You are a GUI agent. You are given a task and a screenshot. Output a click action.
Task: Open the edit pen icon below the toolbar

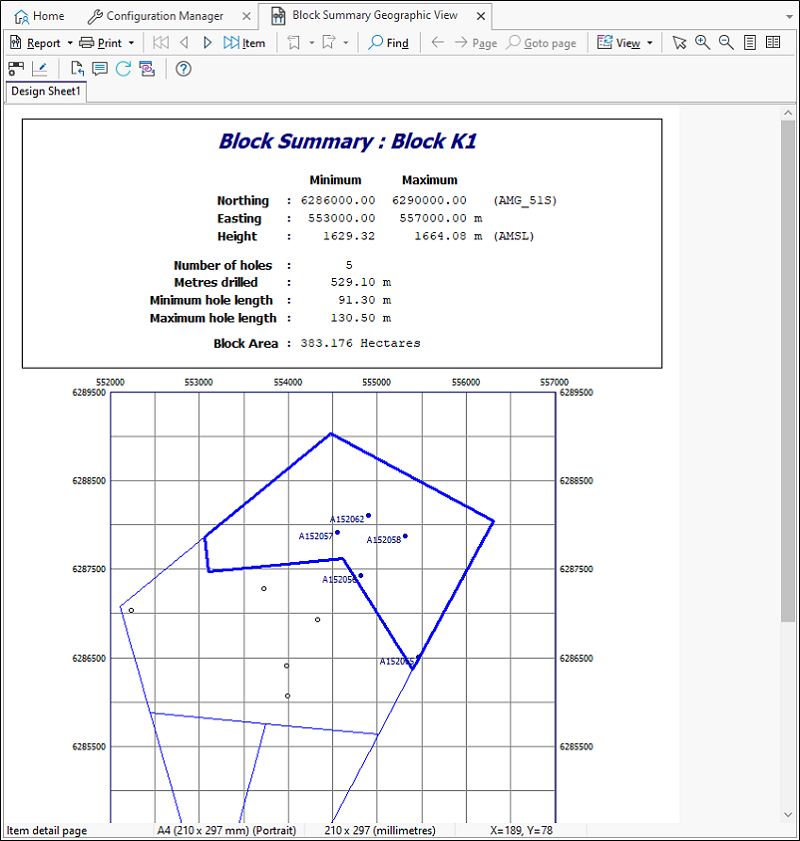pyautogui.click(x=38, y=68)
